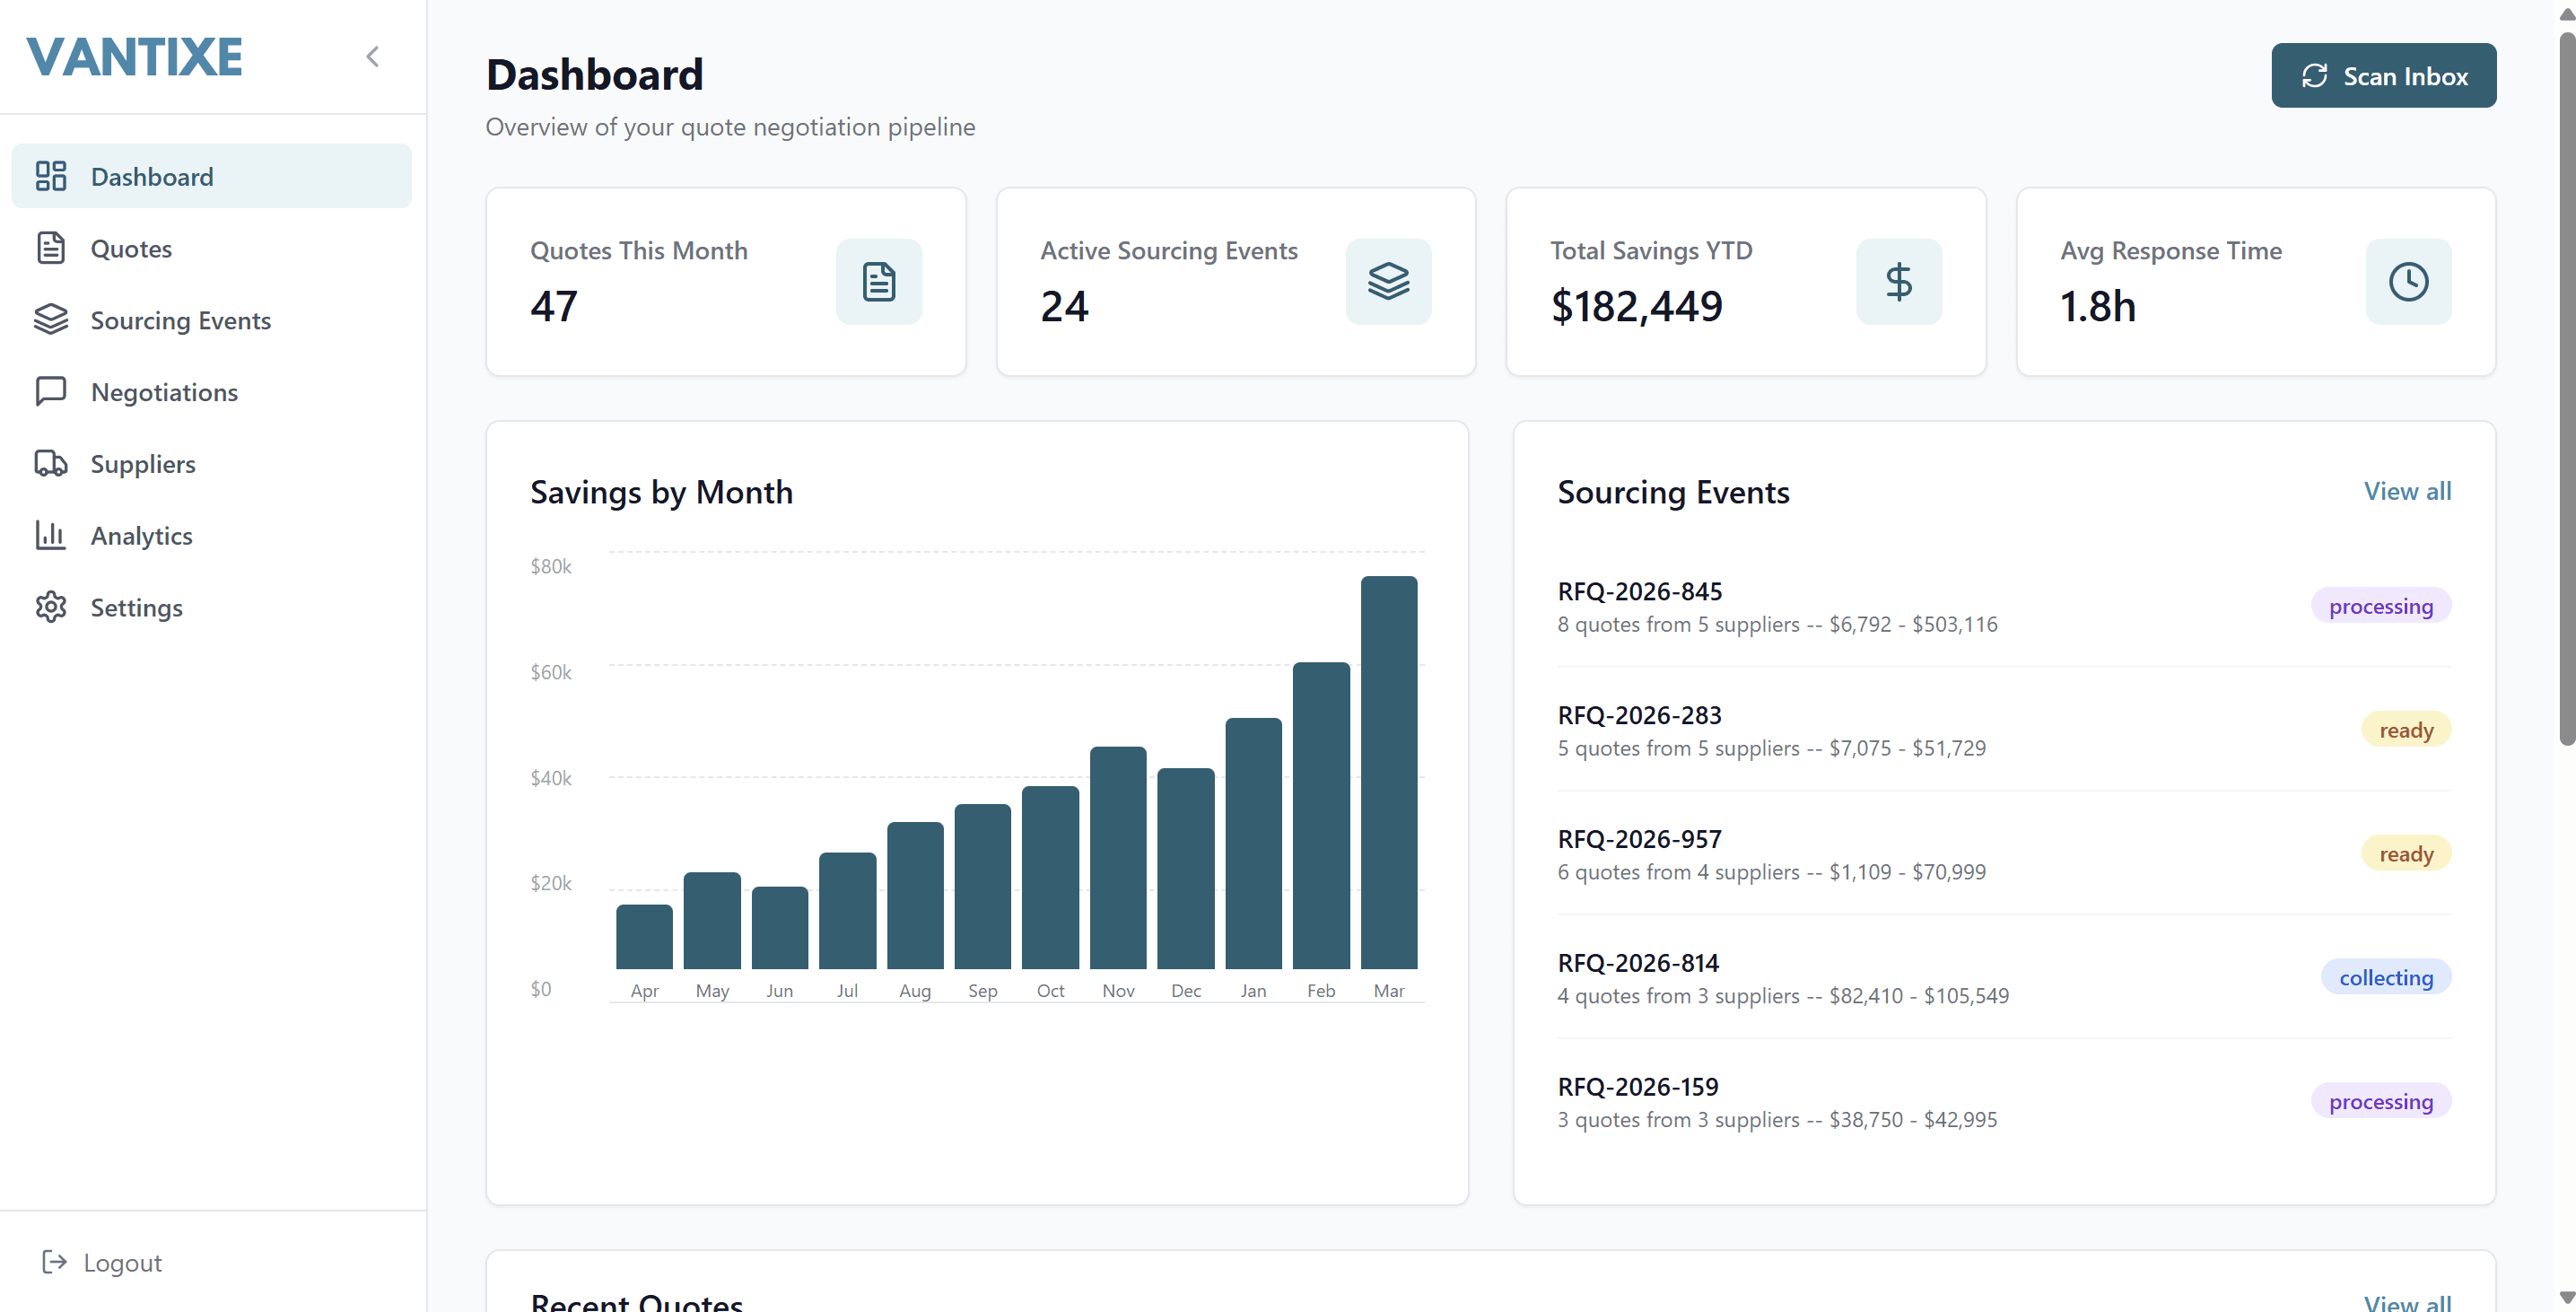Open the Quotes page from sidebar
Screen dimensions: 2576x1312
pos(131,248)
